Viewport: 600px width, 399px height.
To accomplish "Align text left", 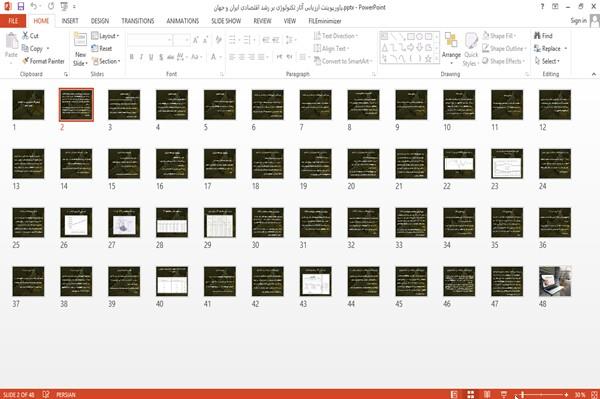I will (x=232, y=57).
